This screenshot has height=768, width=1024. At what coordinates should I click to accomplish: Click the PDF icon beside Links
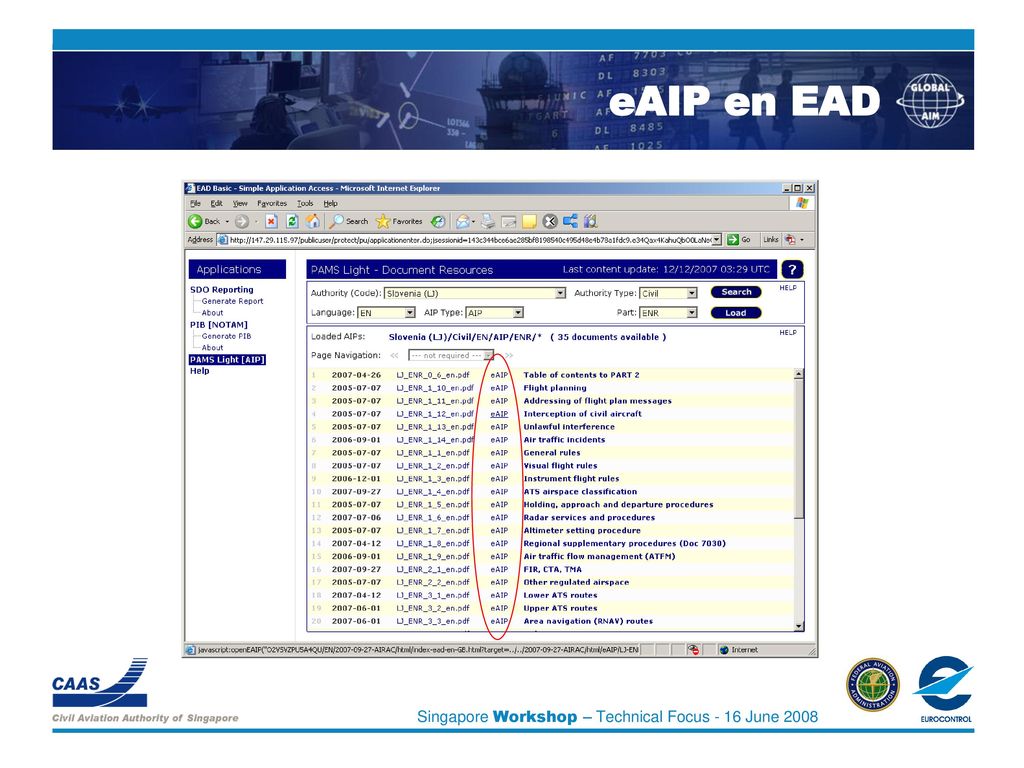pyautogui.click(x=790, y=240)
